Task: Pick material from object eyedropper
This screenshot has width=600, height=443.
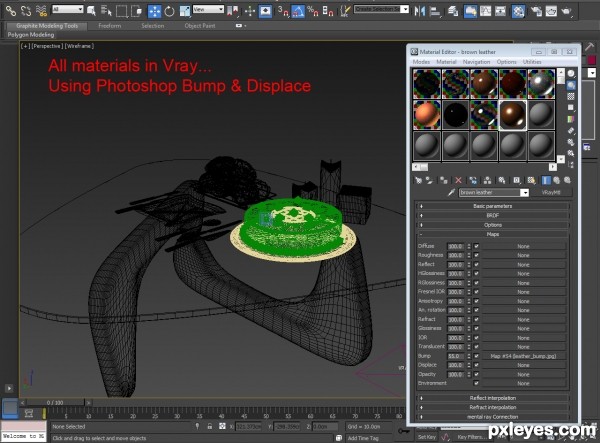Action: point(452,192)
